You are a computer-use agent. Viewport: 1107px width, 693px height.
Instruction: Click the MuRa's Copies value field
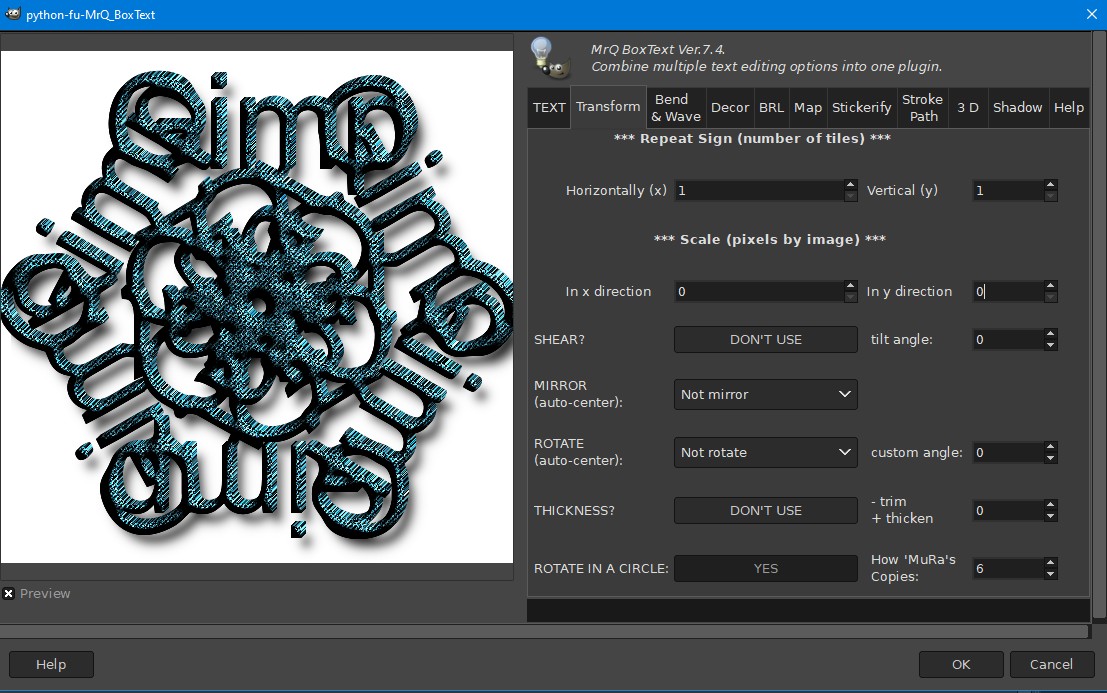coord(1007,568)
